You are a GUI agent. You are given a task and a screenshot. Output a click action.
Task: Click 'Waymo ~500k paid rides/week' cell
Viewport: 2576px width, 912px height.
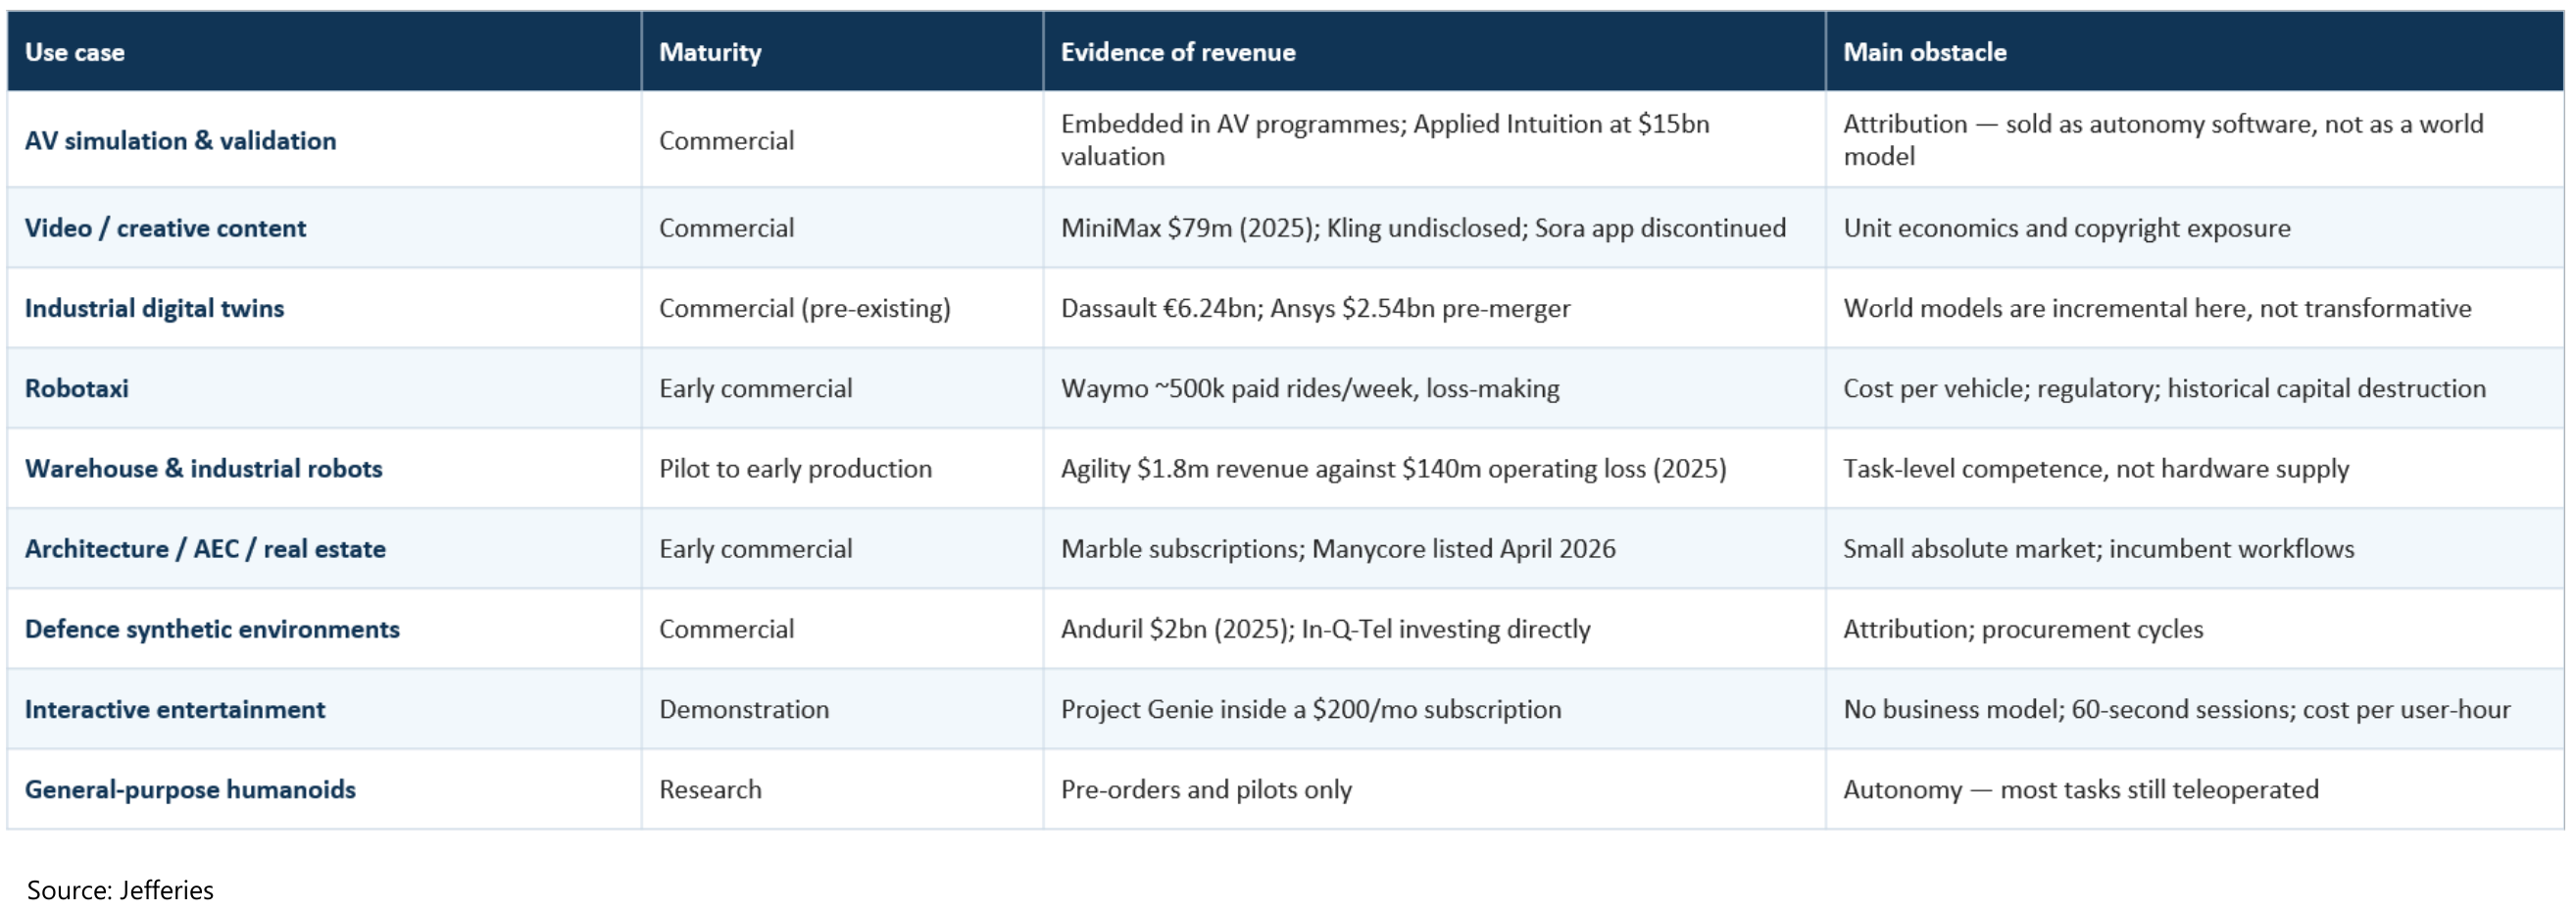pyautogui.click(x=1435, y=388)
